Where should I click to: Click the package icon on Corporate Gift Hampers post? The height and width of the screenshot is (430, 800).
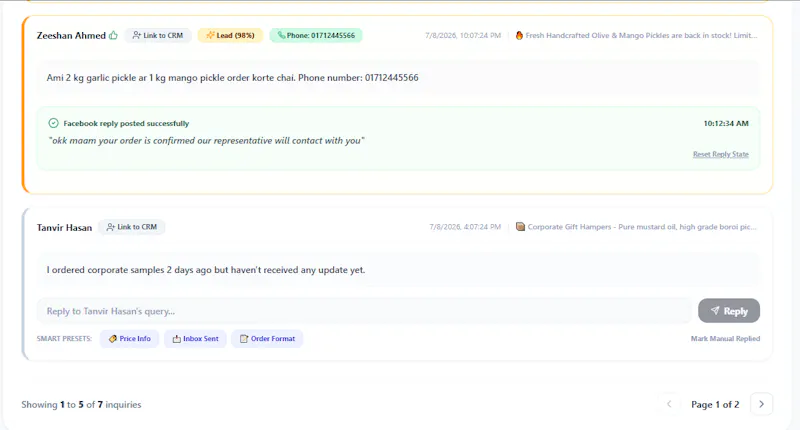point(520,226)
